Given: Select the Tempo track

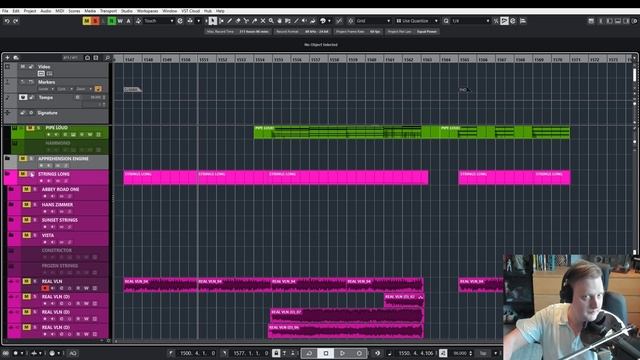Looking at the screenshot, I should pos(56,101).
